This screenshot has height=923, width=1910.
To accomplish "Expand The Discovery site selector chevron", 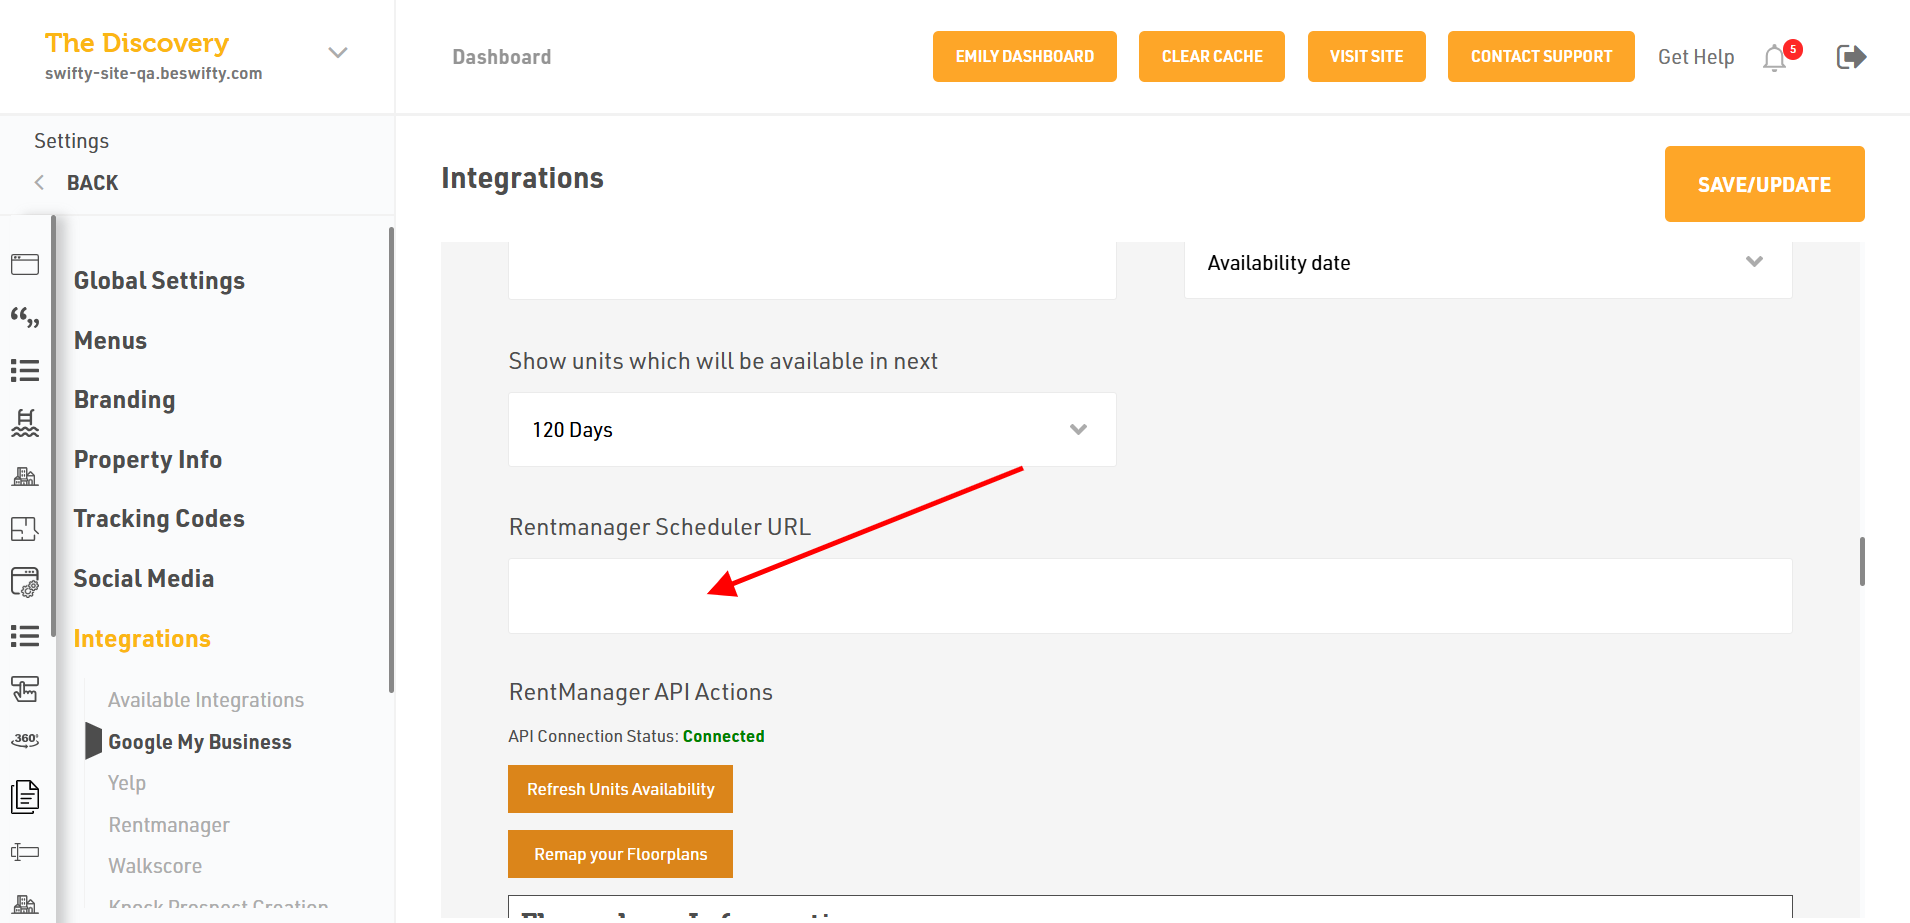I will click(x=338, y=53).
